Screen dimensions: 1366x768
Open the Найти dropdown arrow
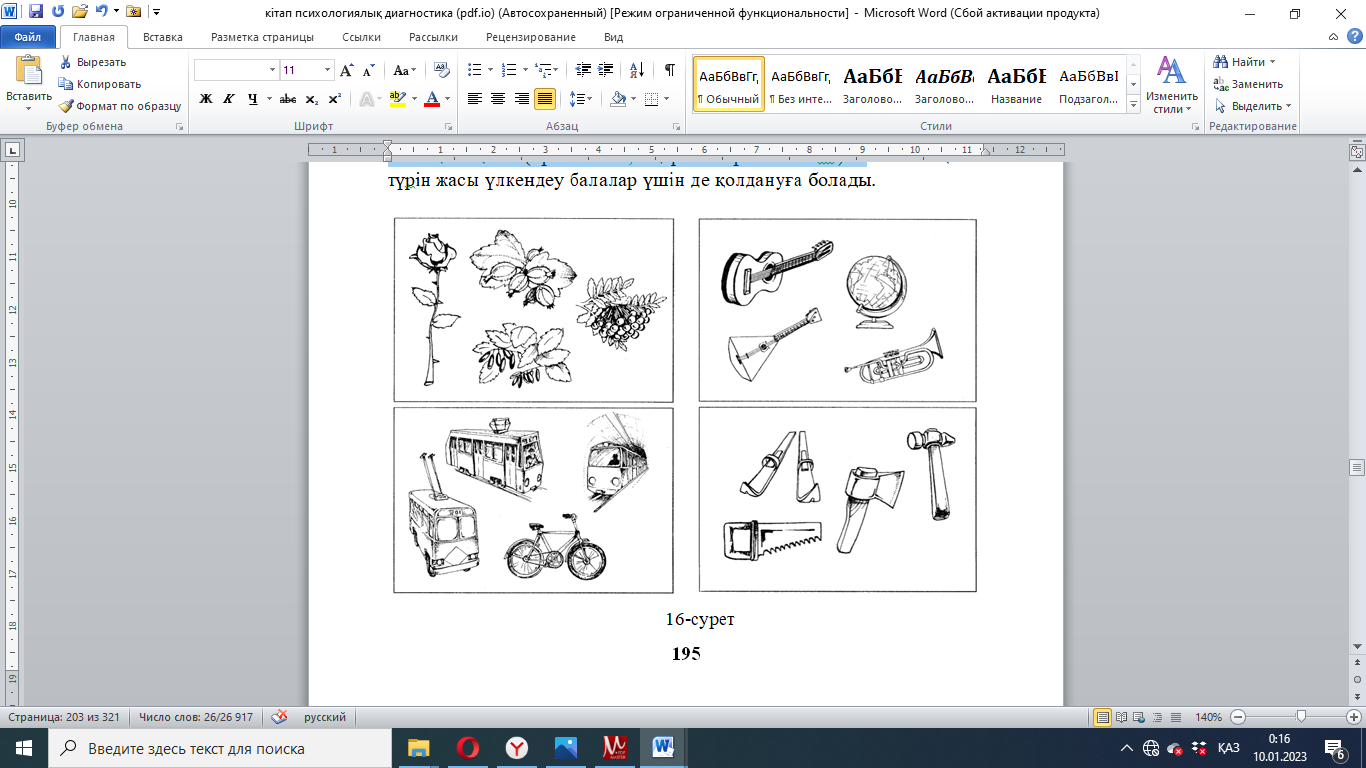[1274, 62]
